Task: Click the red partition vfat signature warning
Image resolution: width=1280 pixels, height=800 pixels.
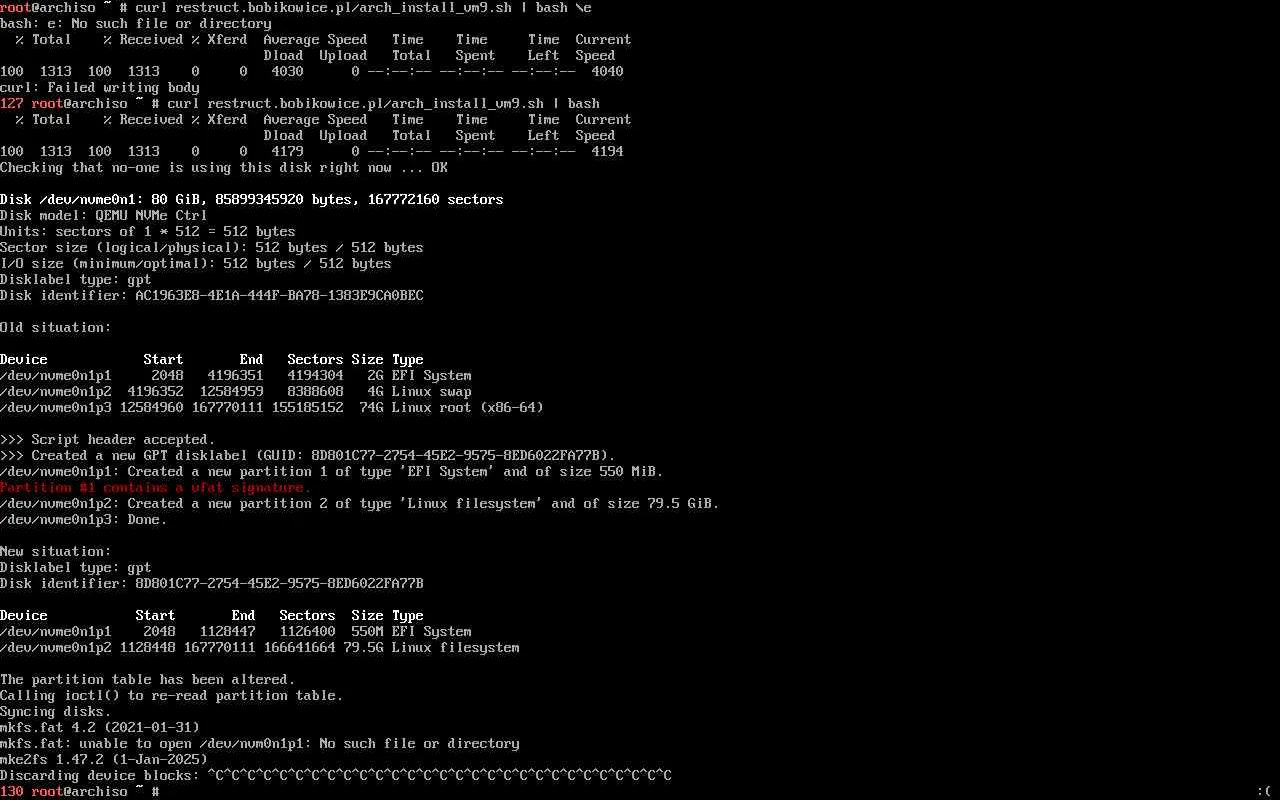Action: [x=156, y=487]
